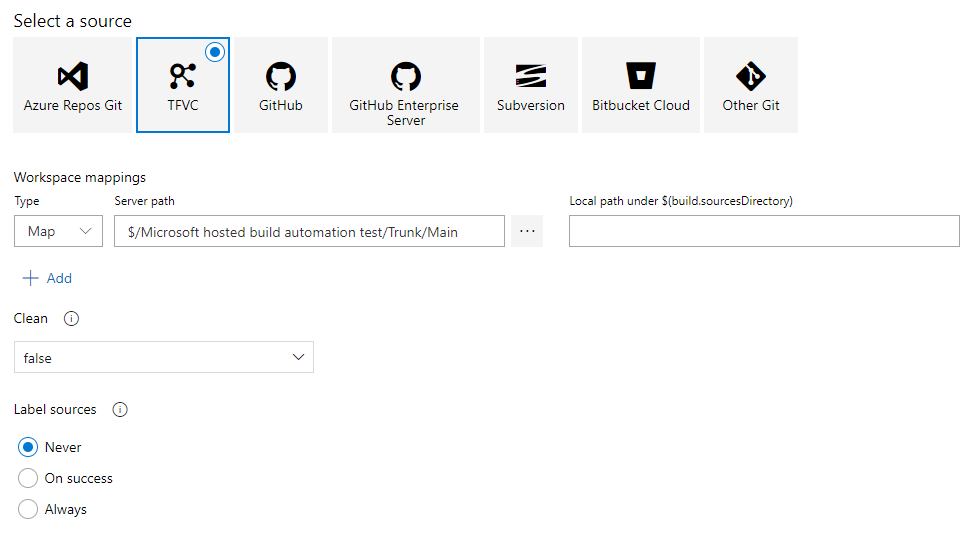Show info tooltip for Label sources
Image resolution: width=972 pixels, height=551 pixels.
[120, 410]
